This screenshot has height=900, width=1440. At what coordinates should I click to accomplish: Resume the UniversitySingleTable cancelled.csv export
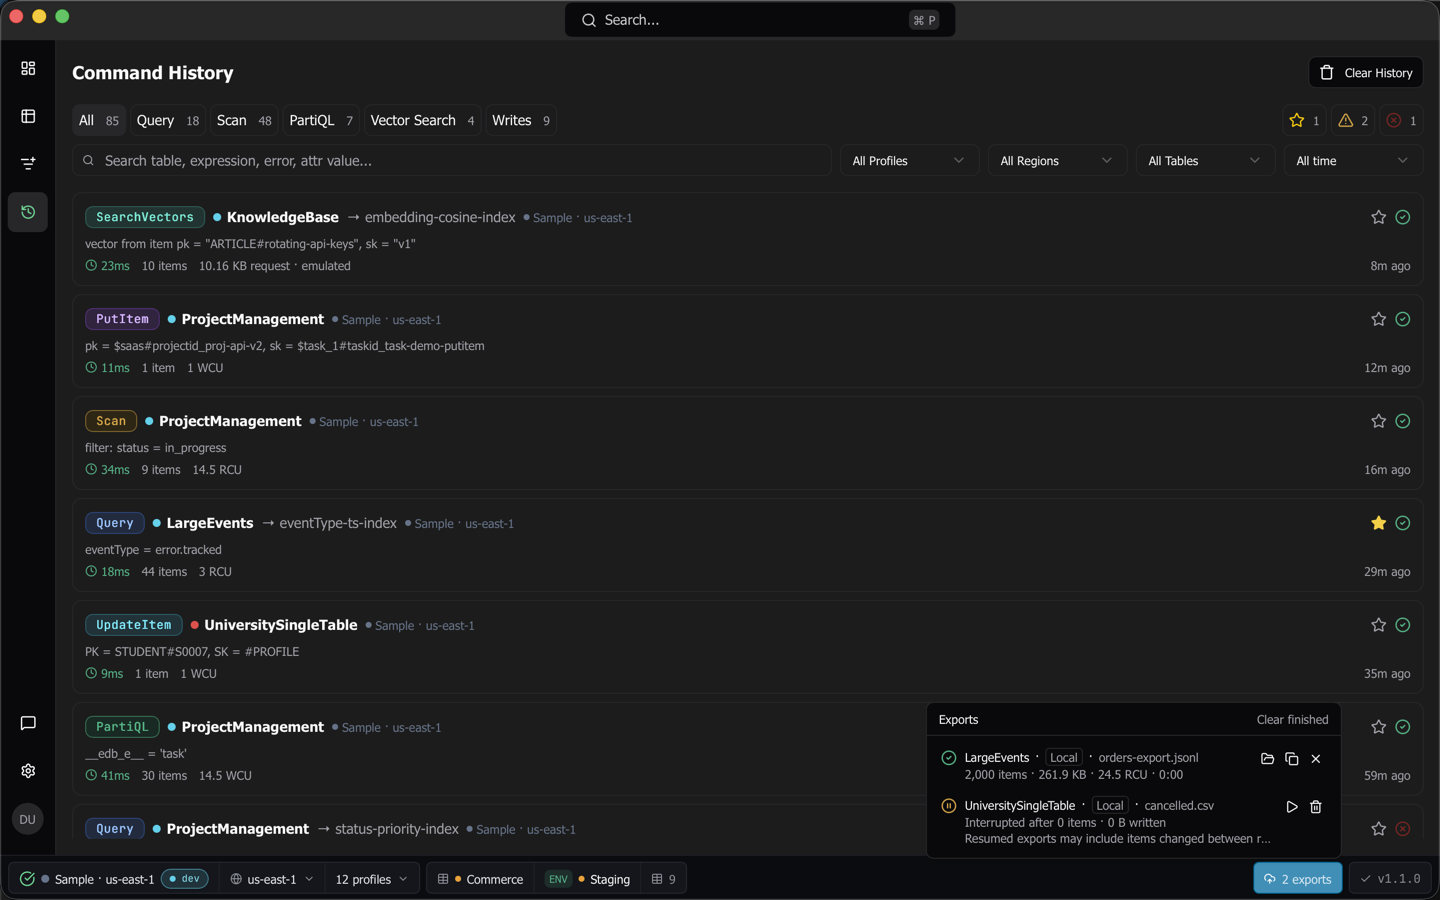pos(1292,807)
